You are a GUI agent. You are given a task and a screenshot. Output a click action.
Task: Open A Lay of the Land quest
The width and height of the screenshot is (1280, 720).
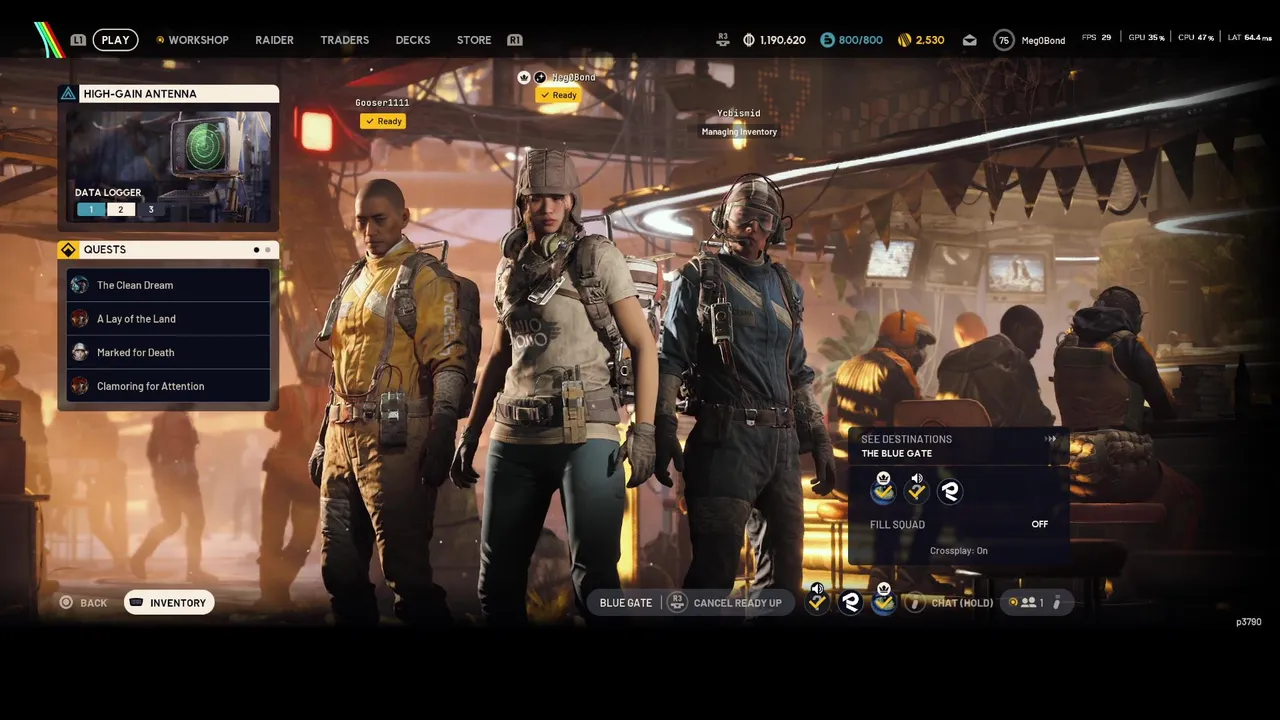coord(168,319)
